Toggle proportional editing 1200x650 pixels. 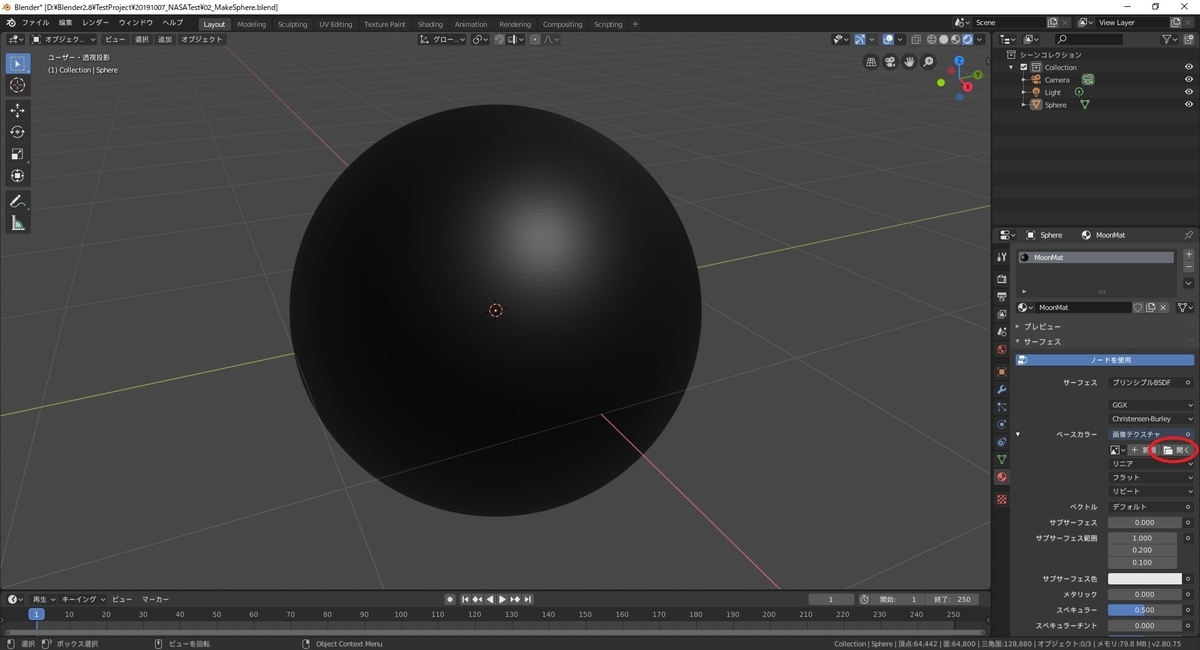coord(535,39)
